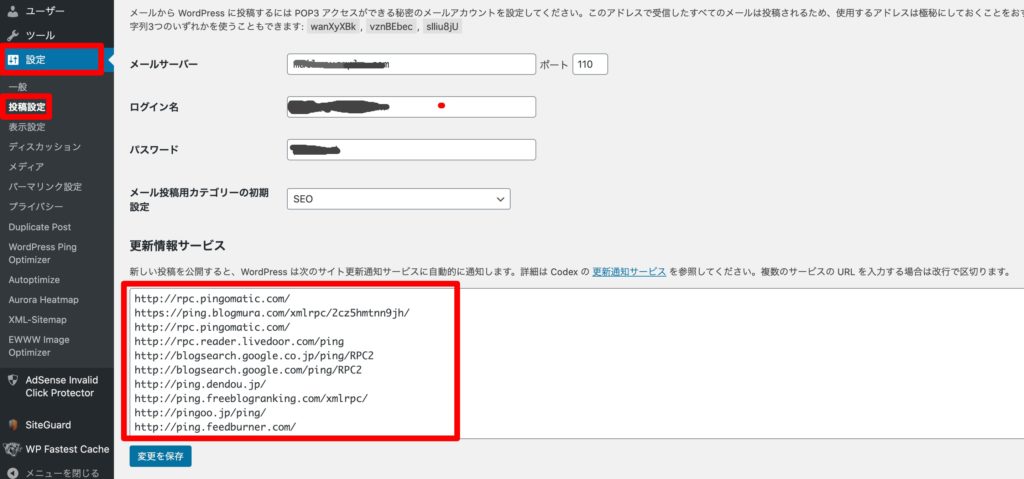Screen dimensions: 1024x479
Task: Select 投稿設定 submenu item
Action: pyautogui.click(x=27, y=107)
